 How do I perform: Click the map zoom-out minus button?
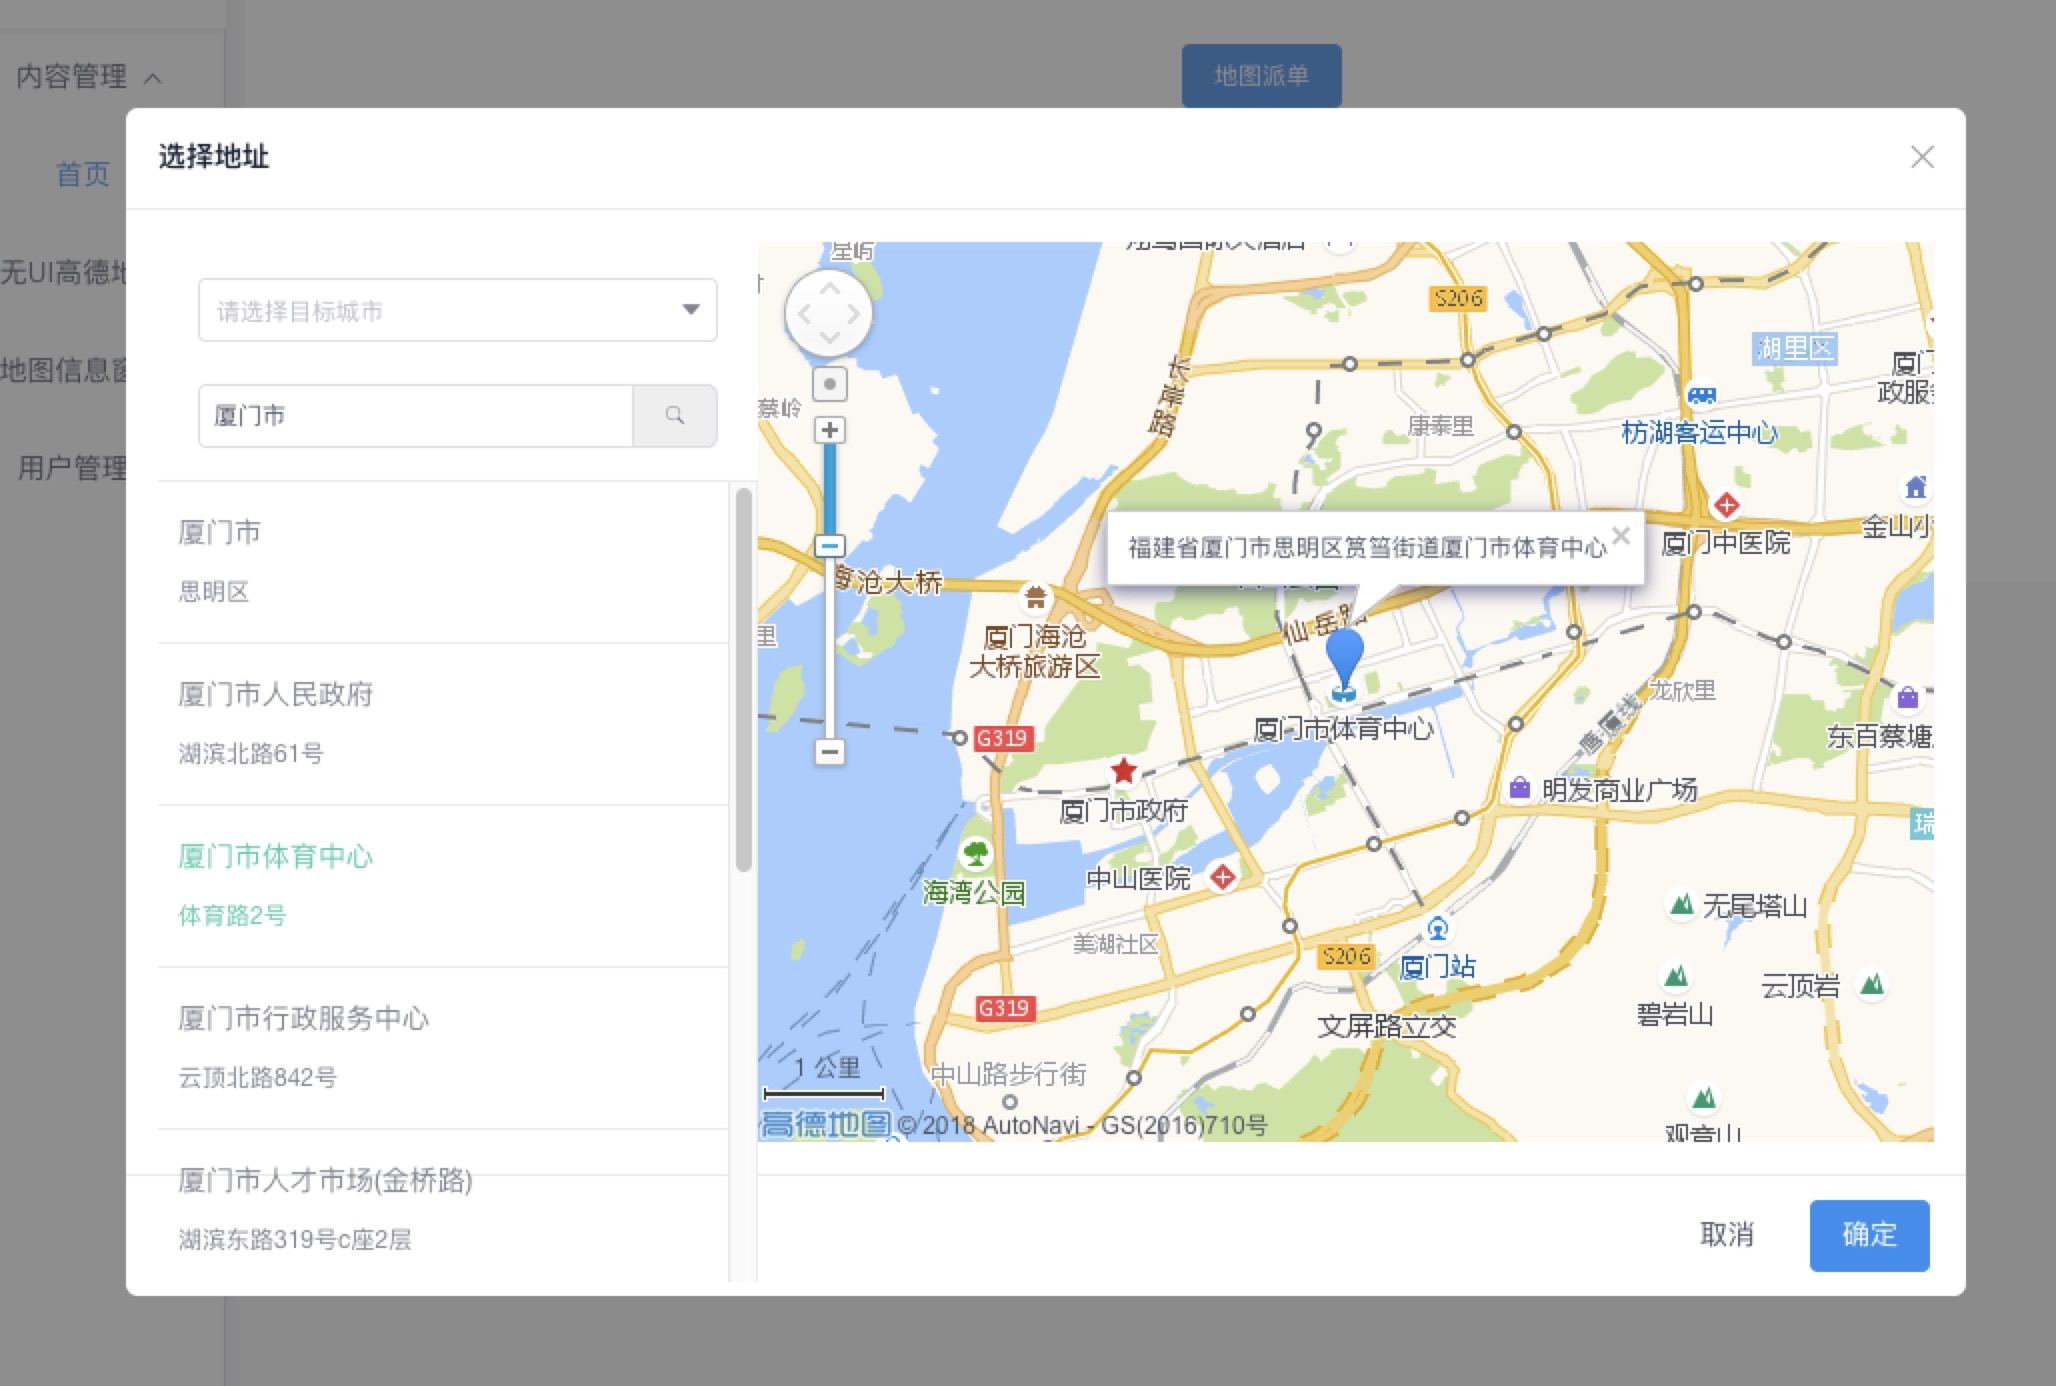(x=829, y=751)
